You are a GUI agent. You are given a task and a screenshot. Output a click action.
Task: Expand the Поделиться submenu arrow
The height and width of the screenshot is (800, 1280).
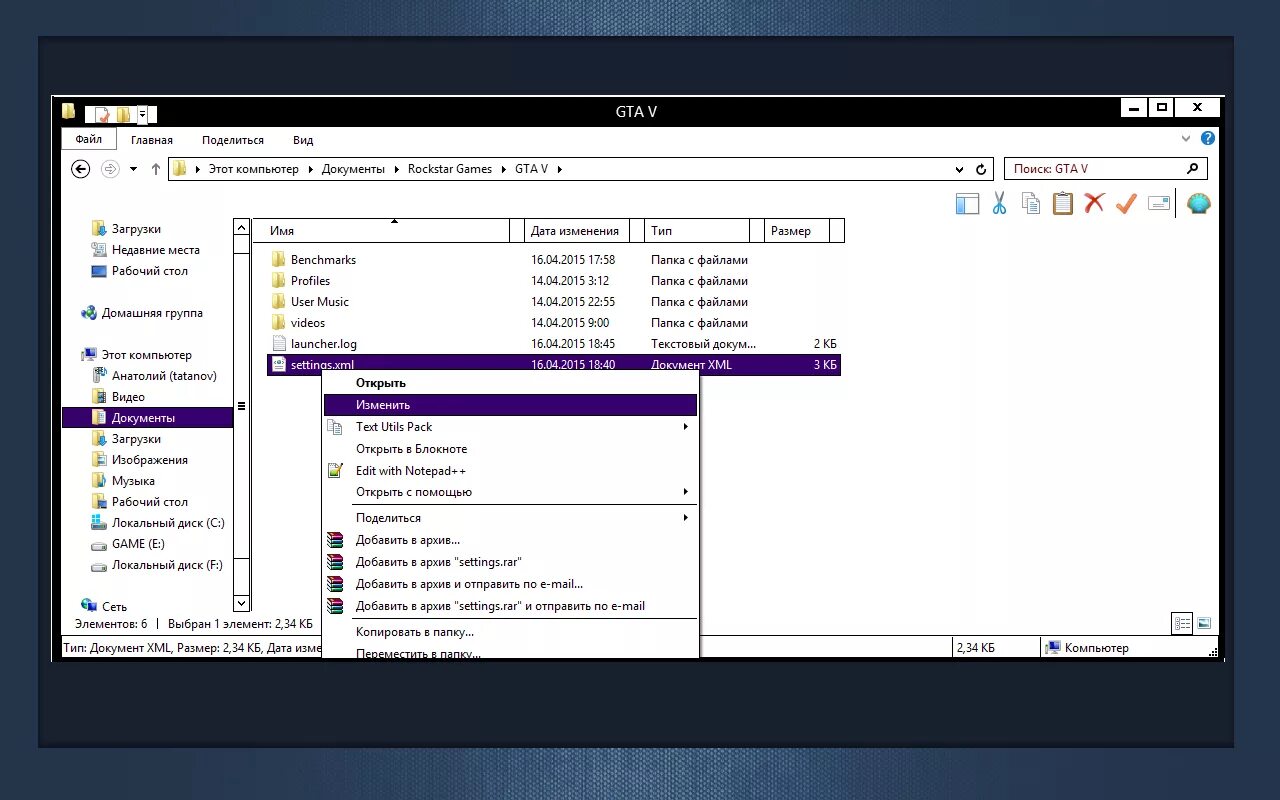tap(686, 518)
